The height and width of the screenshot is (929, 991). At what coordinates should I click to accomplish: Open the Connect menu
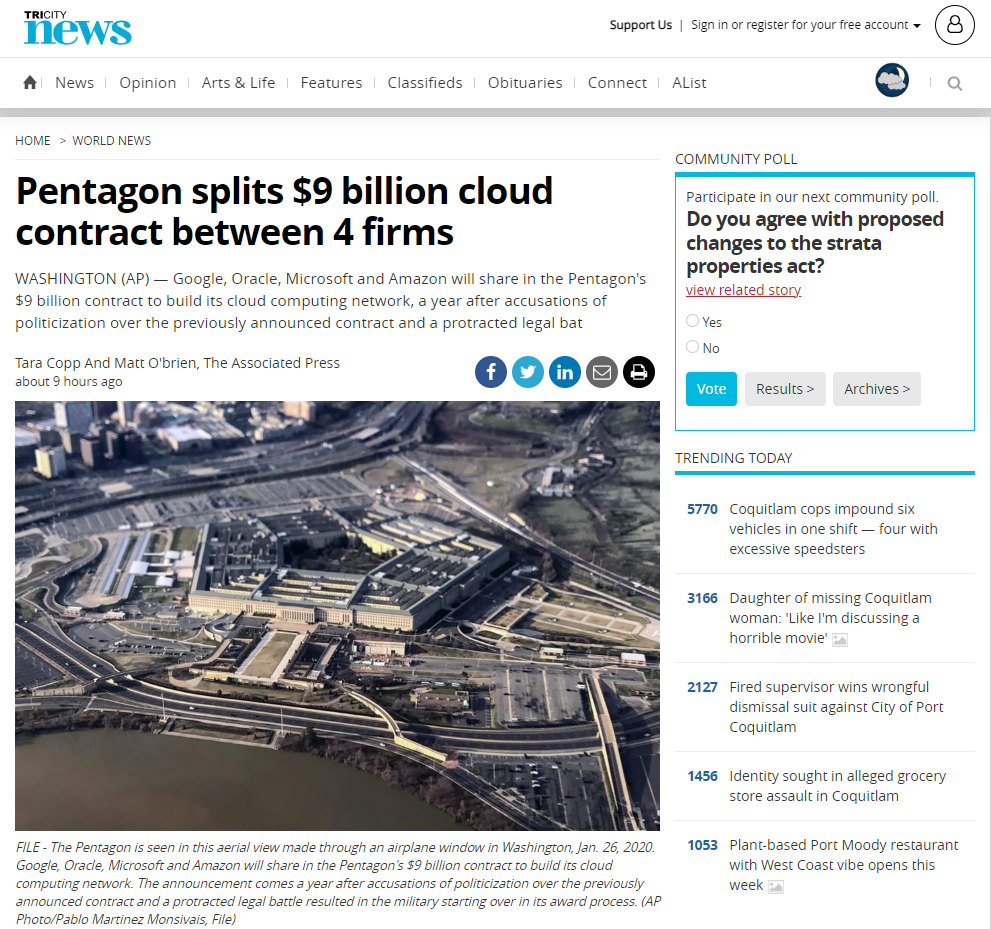617,83
